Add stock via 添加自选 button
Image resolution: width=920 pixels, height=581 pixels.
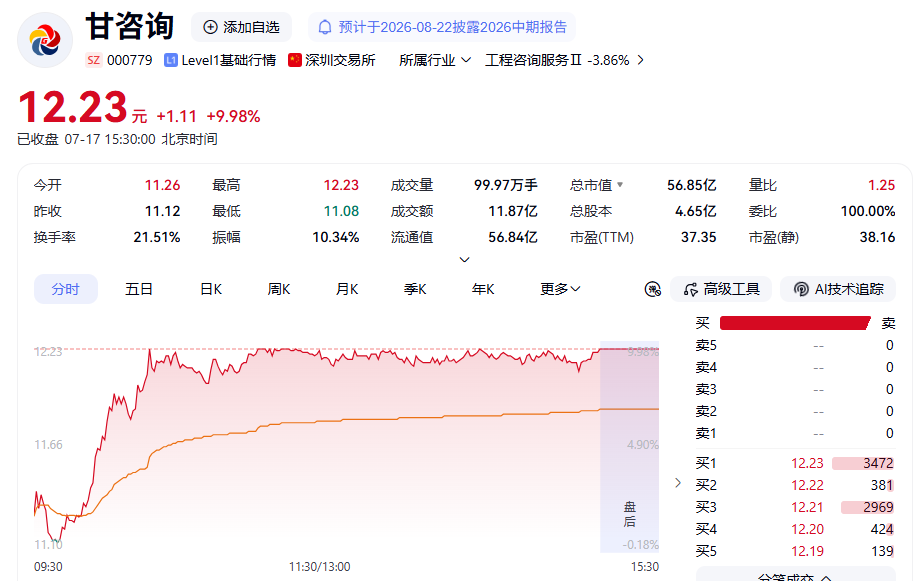(241, 27)
